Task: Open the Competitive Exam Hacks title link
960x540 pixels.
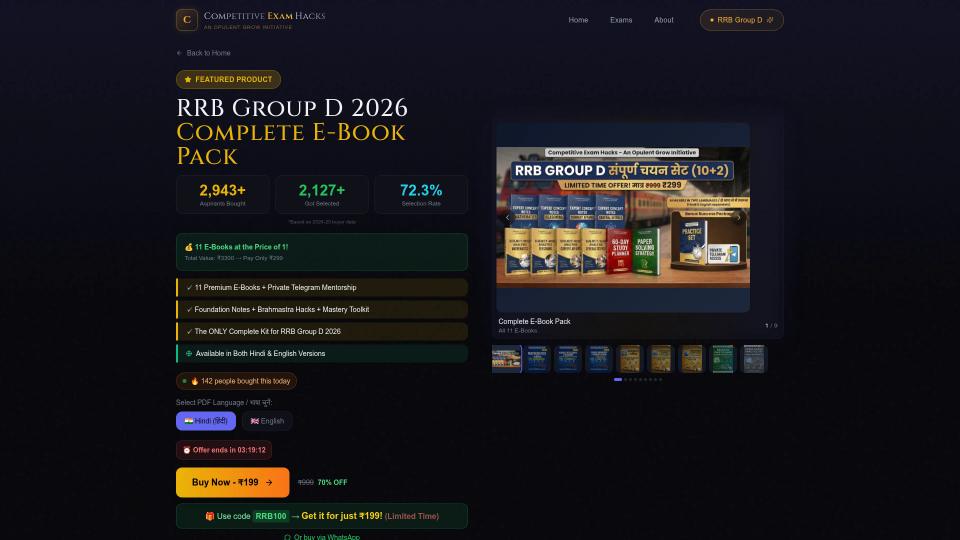Action: tap(264, 16)
